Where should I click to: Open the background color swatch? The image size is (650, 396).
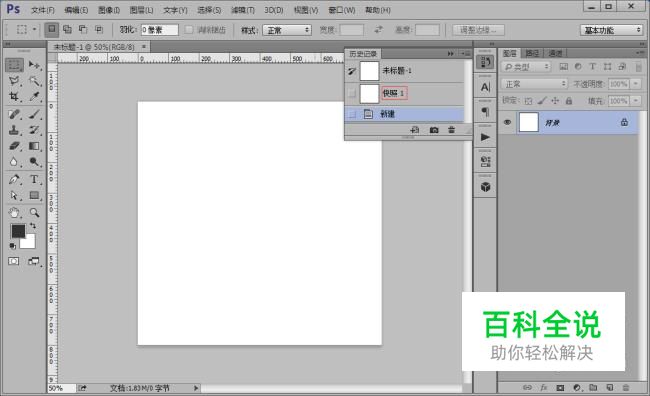(29, 243)
